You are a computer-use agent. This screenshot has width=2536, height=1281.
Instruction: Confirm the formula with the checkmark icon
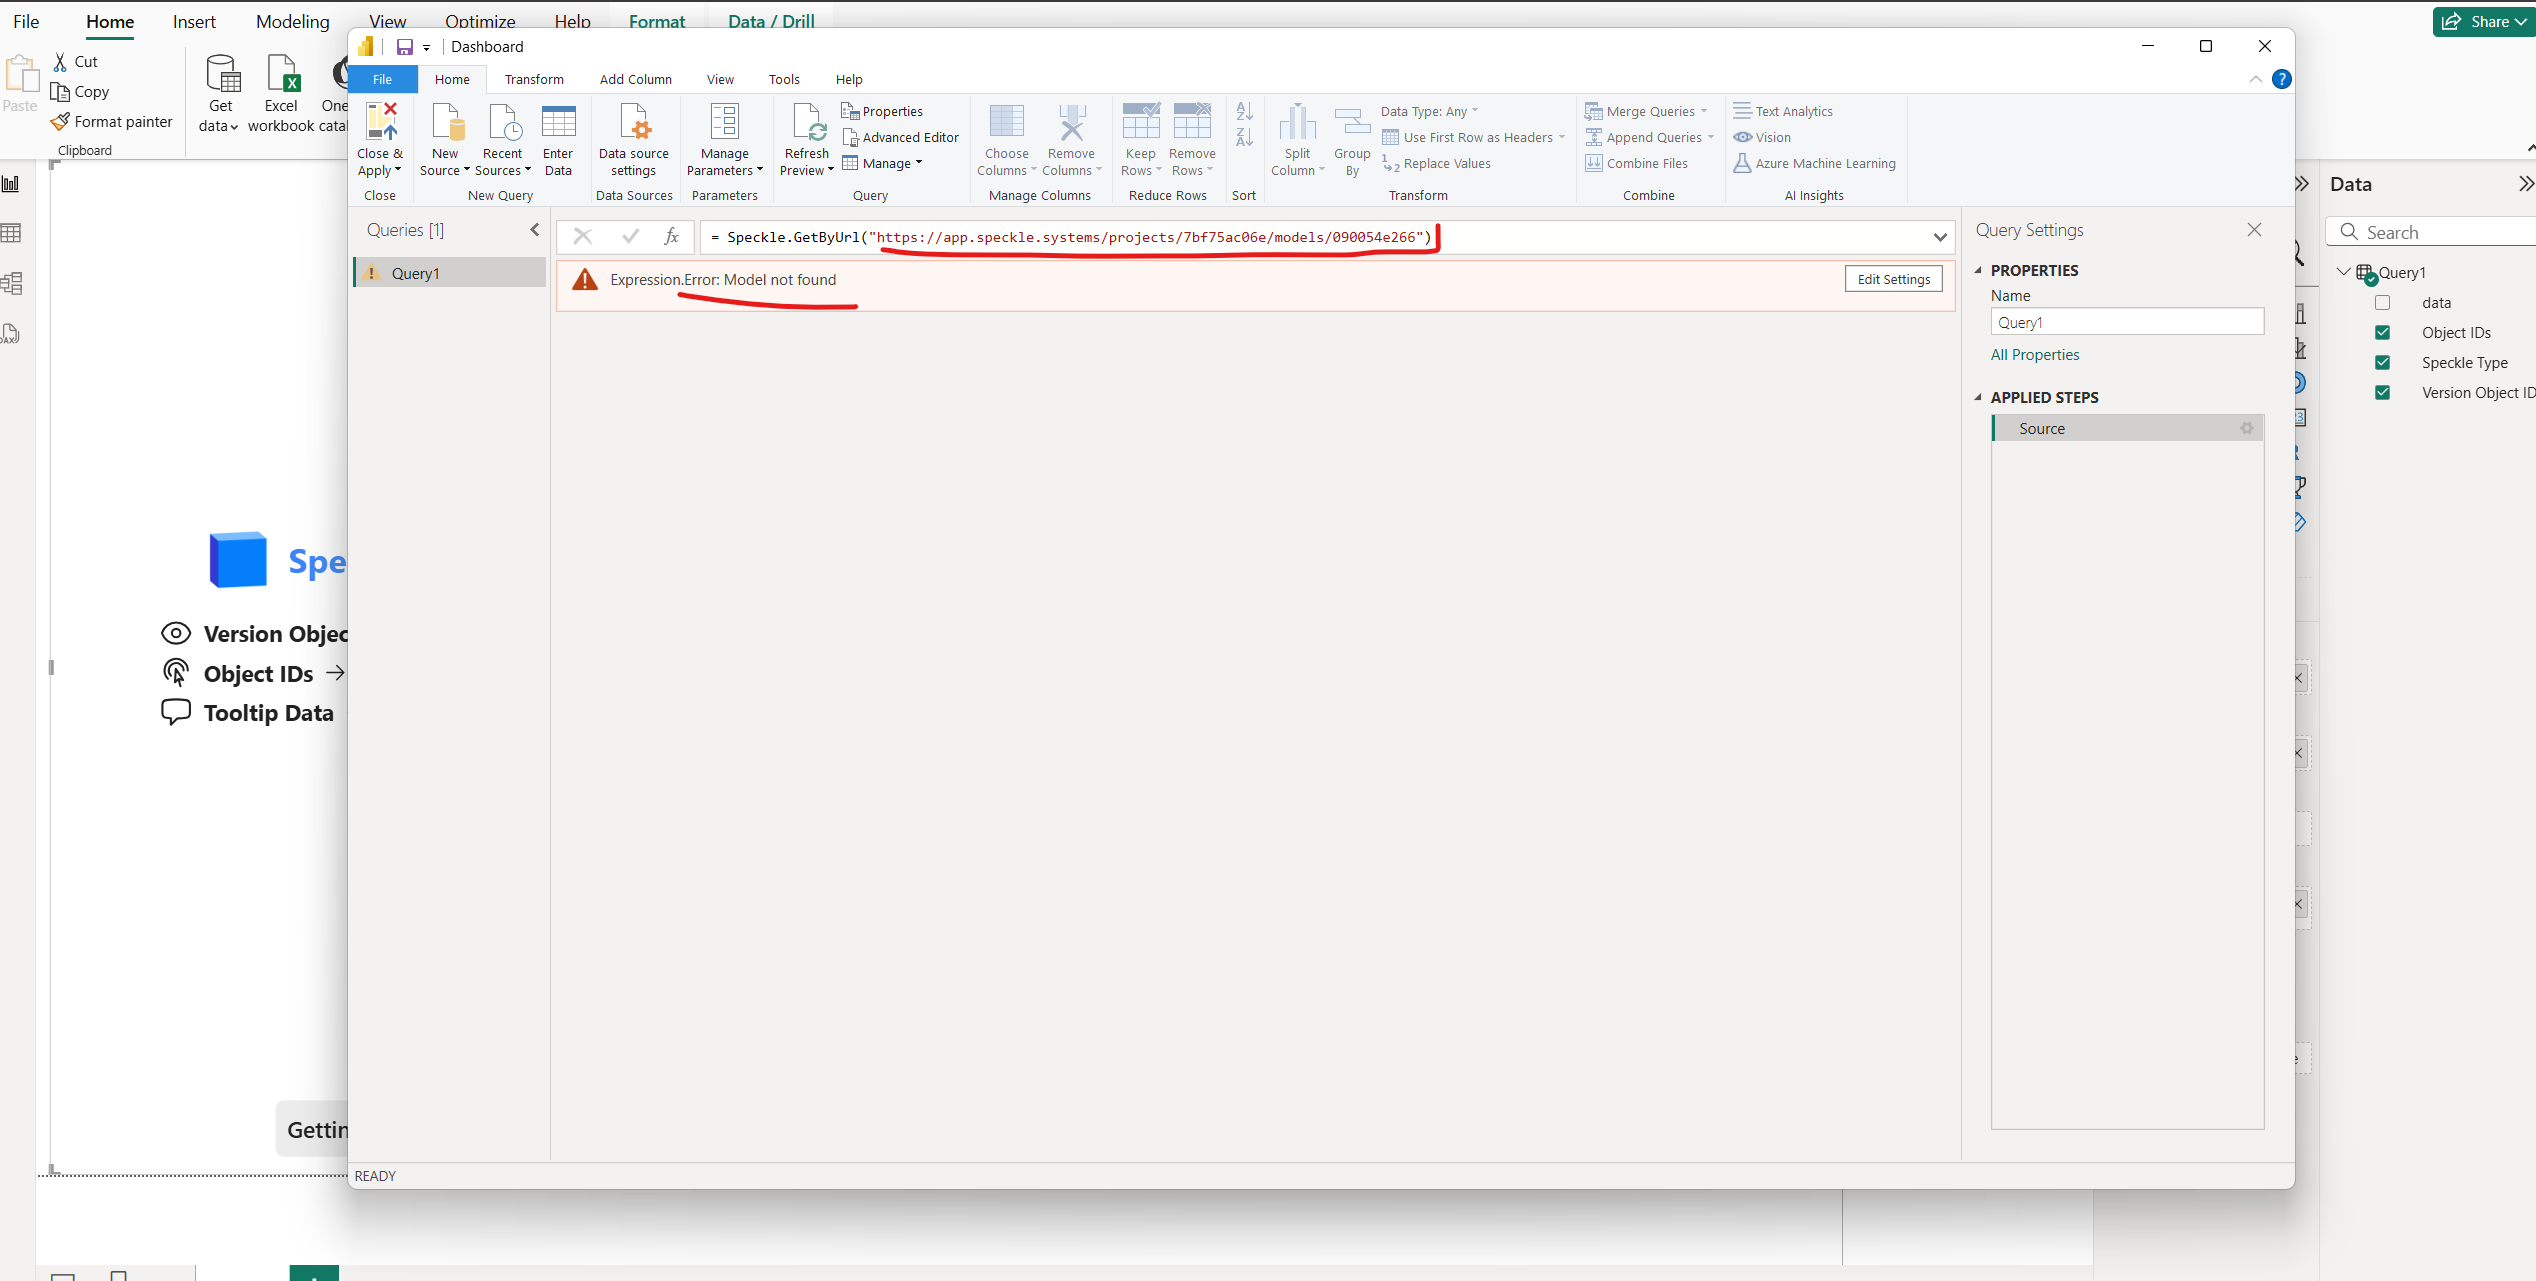tap(630, 236)
